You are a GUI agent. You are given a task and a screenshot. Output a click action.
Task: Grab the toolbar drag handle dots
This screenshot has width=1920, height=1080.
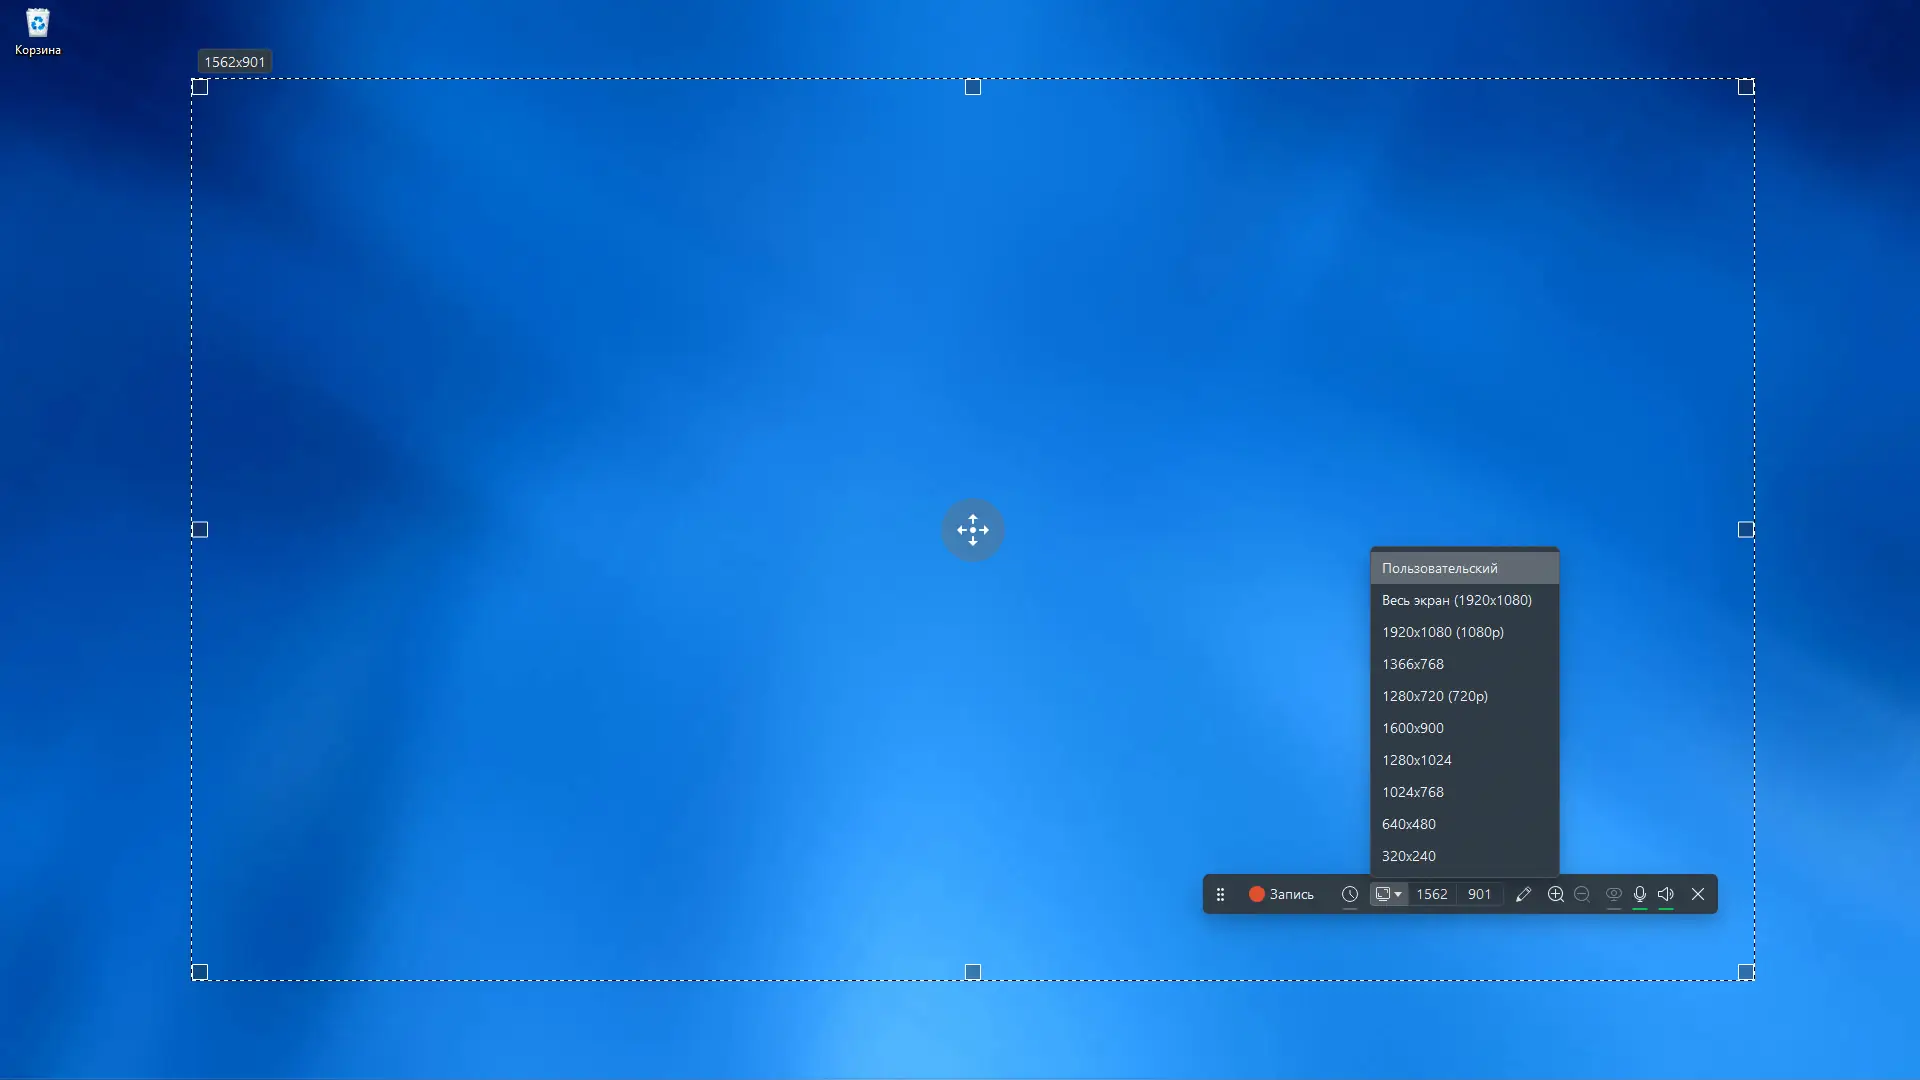point(1220,894)
